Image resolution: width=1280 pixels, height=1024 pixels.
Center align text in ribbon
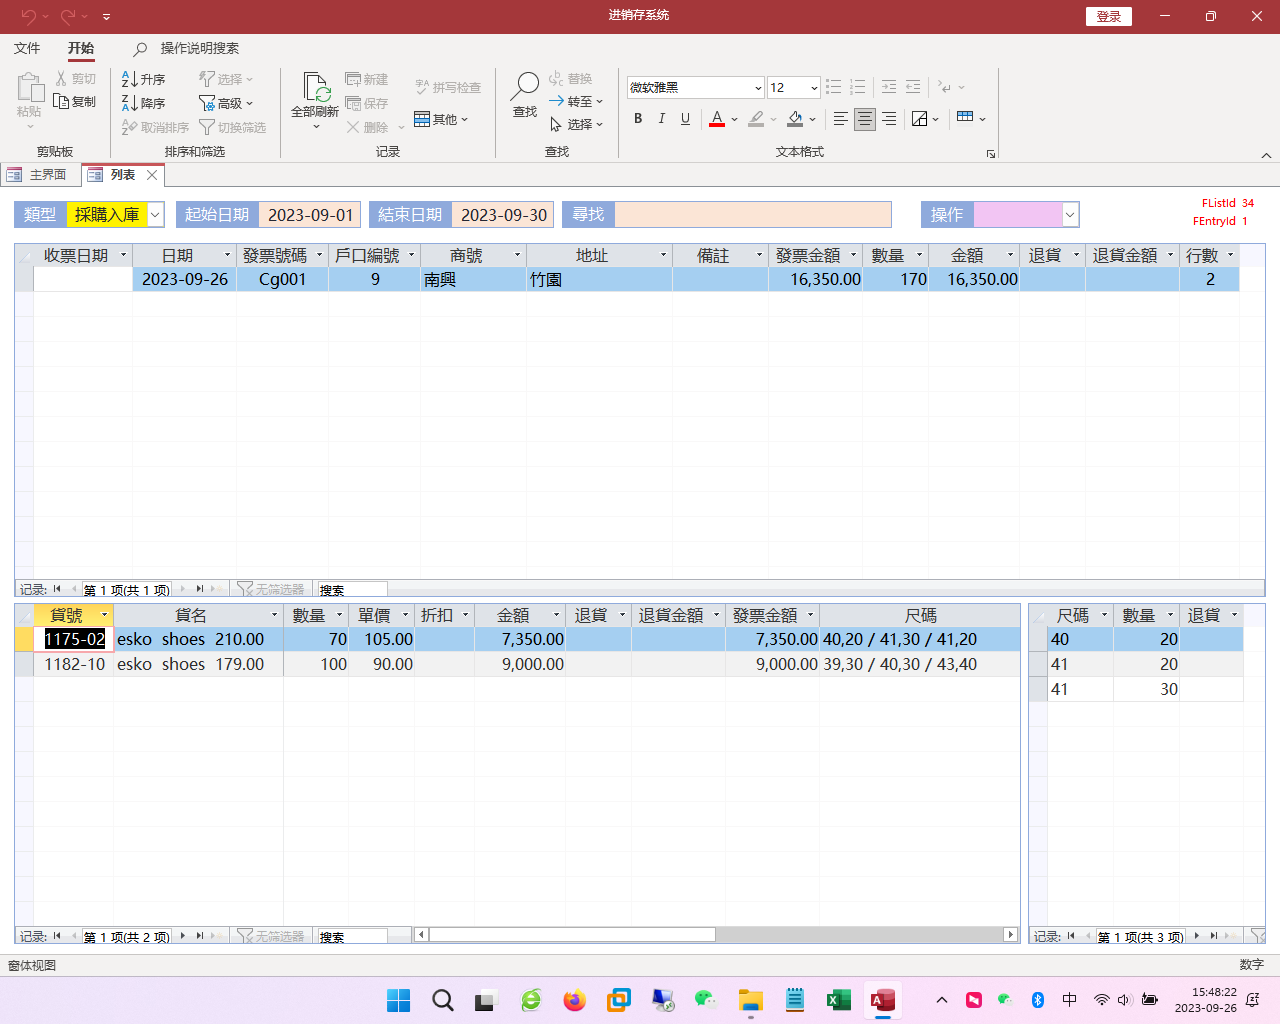pyautogui.click(x=865, y=119)
